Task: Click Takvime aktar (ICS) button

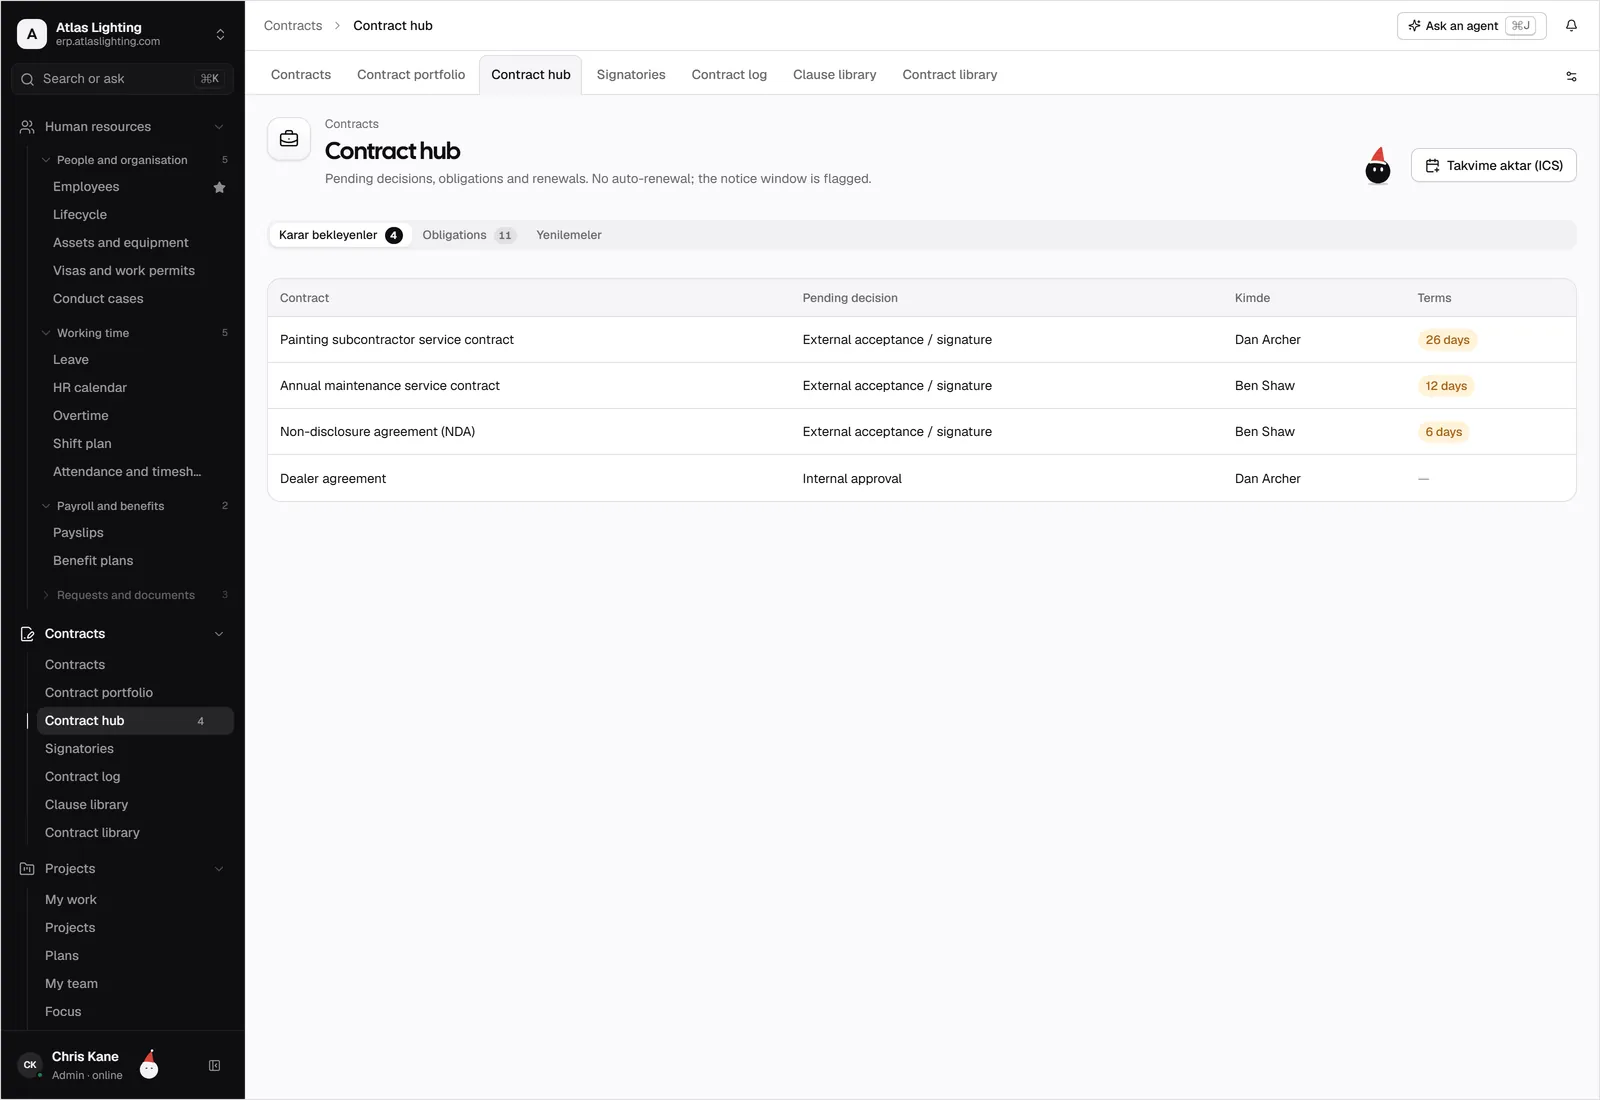Action: pos(1494,166)
